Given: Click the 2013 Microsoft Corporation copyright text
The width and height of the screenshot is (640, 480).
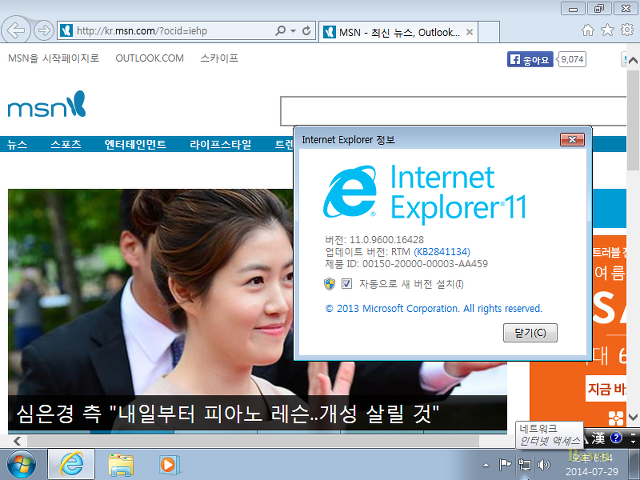Looking at the screenshot, I should click(x=433, y=309).
